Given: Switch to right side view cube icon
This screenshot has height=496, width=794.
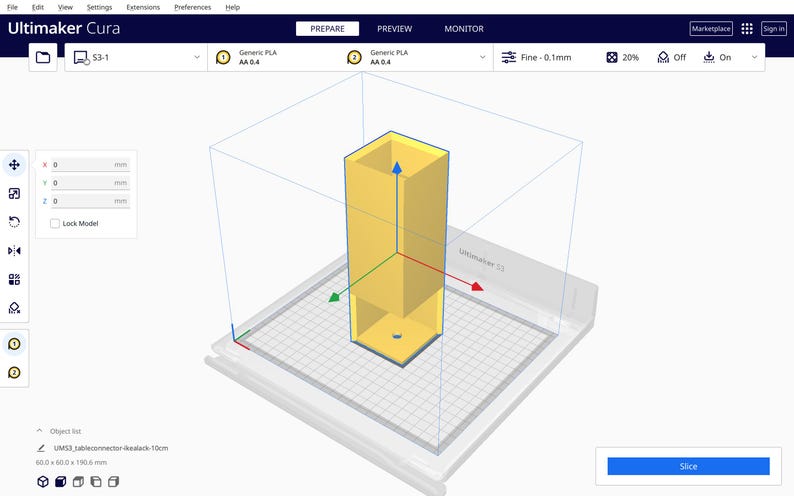Looking at the screenshot, I should coord(113,481).
